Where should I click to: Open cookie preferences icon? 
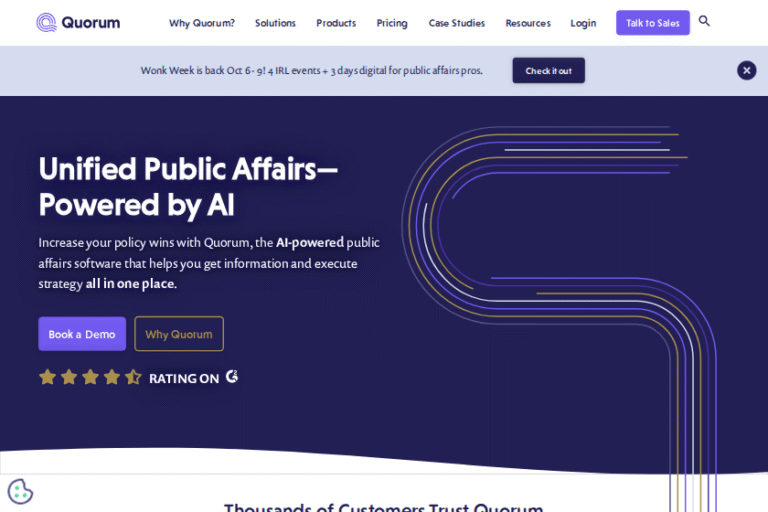pos(20,491)
